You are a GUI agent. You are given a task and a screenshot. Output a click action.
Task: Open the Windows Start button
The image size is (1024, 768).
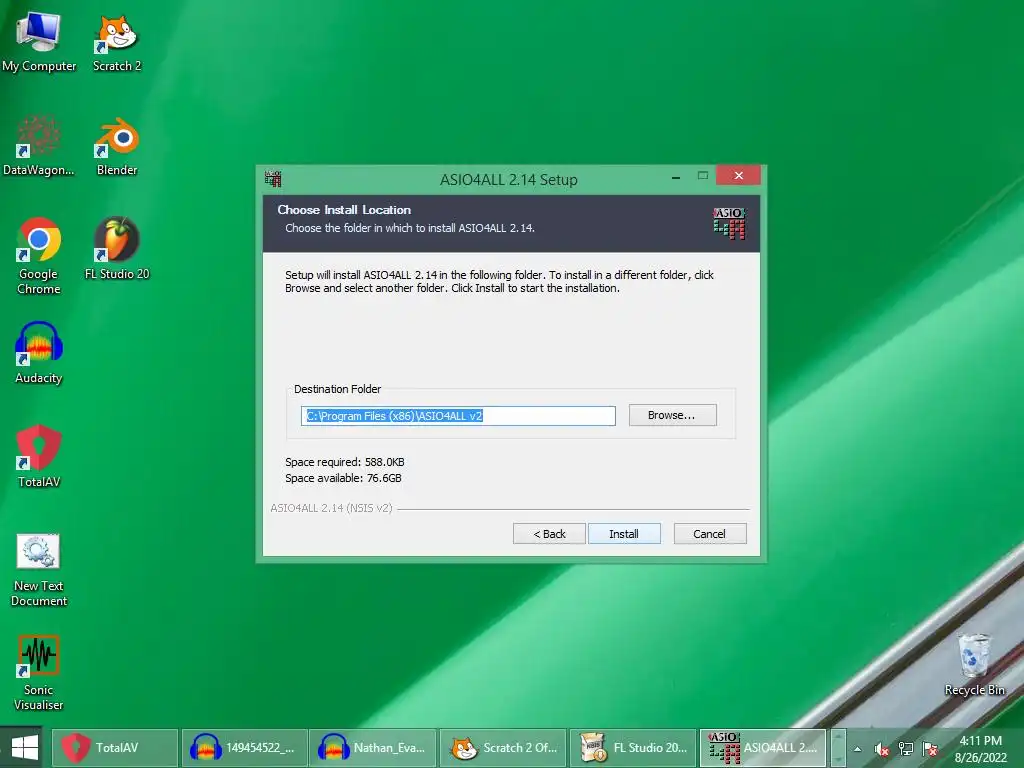24,748
